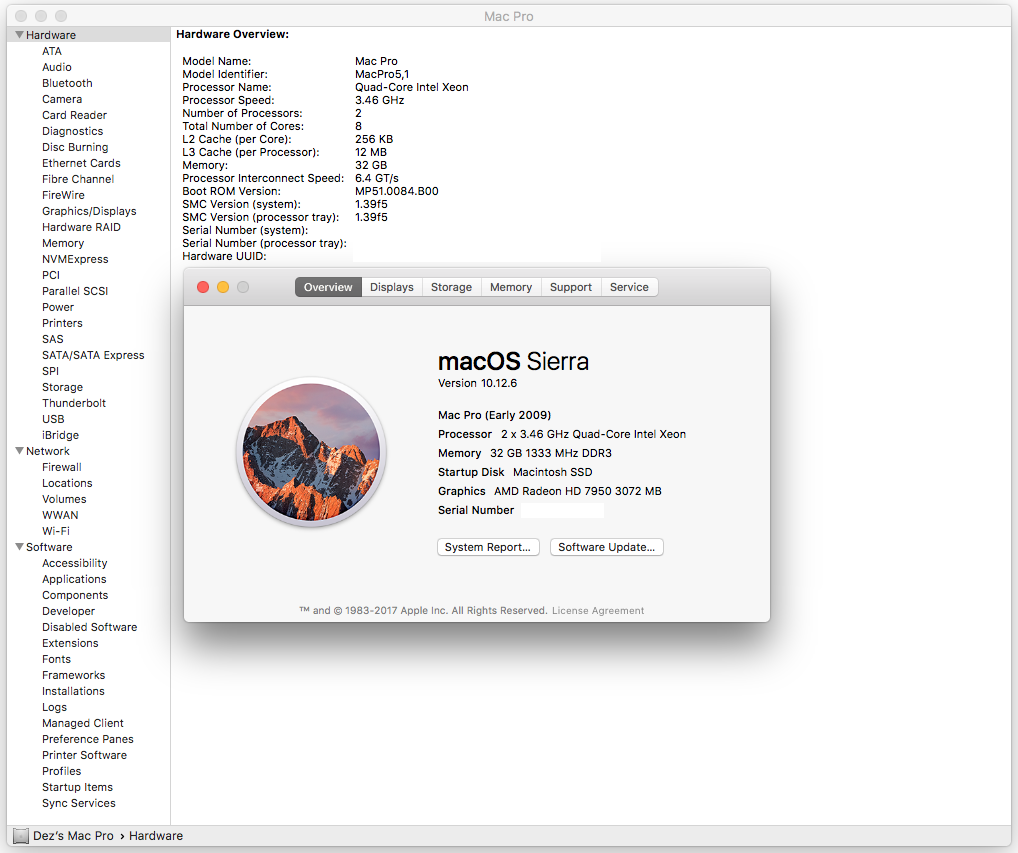Select Parallel SCSI in the sidebar

tap(75, 291)
